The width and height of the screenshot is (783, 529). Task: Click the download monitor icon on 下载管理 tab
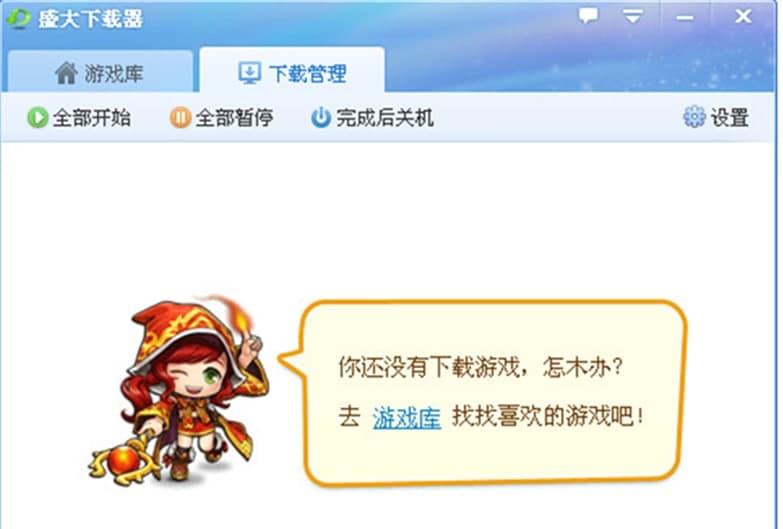pyautogui.click(x=249, y=73)
